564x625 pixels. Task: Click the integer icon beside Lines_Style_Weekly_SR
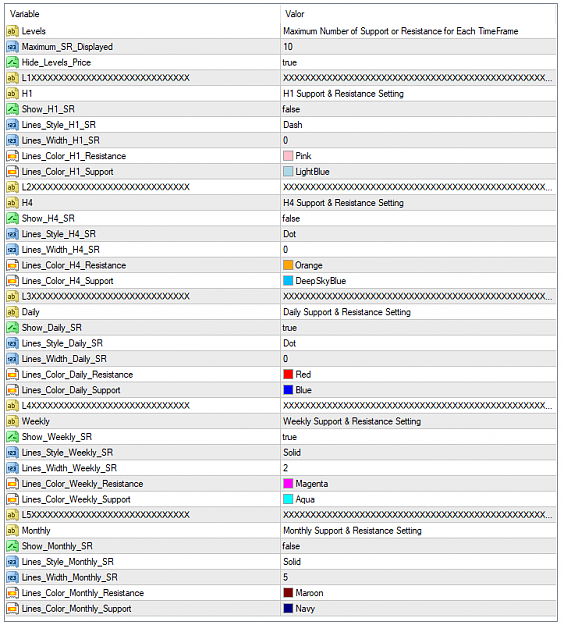pos(12,453)
